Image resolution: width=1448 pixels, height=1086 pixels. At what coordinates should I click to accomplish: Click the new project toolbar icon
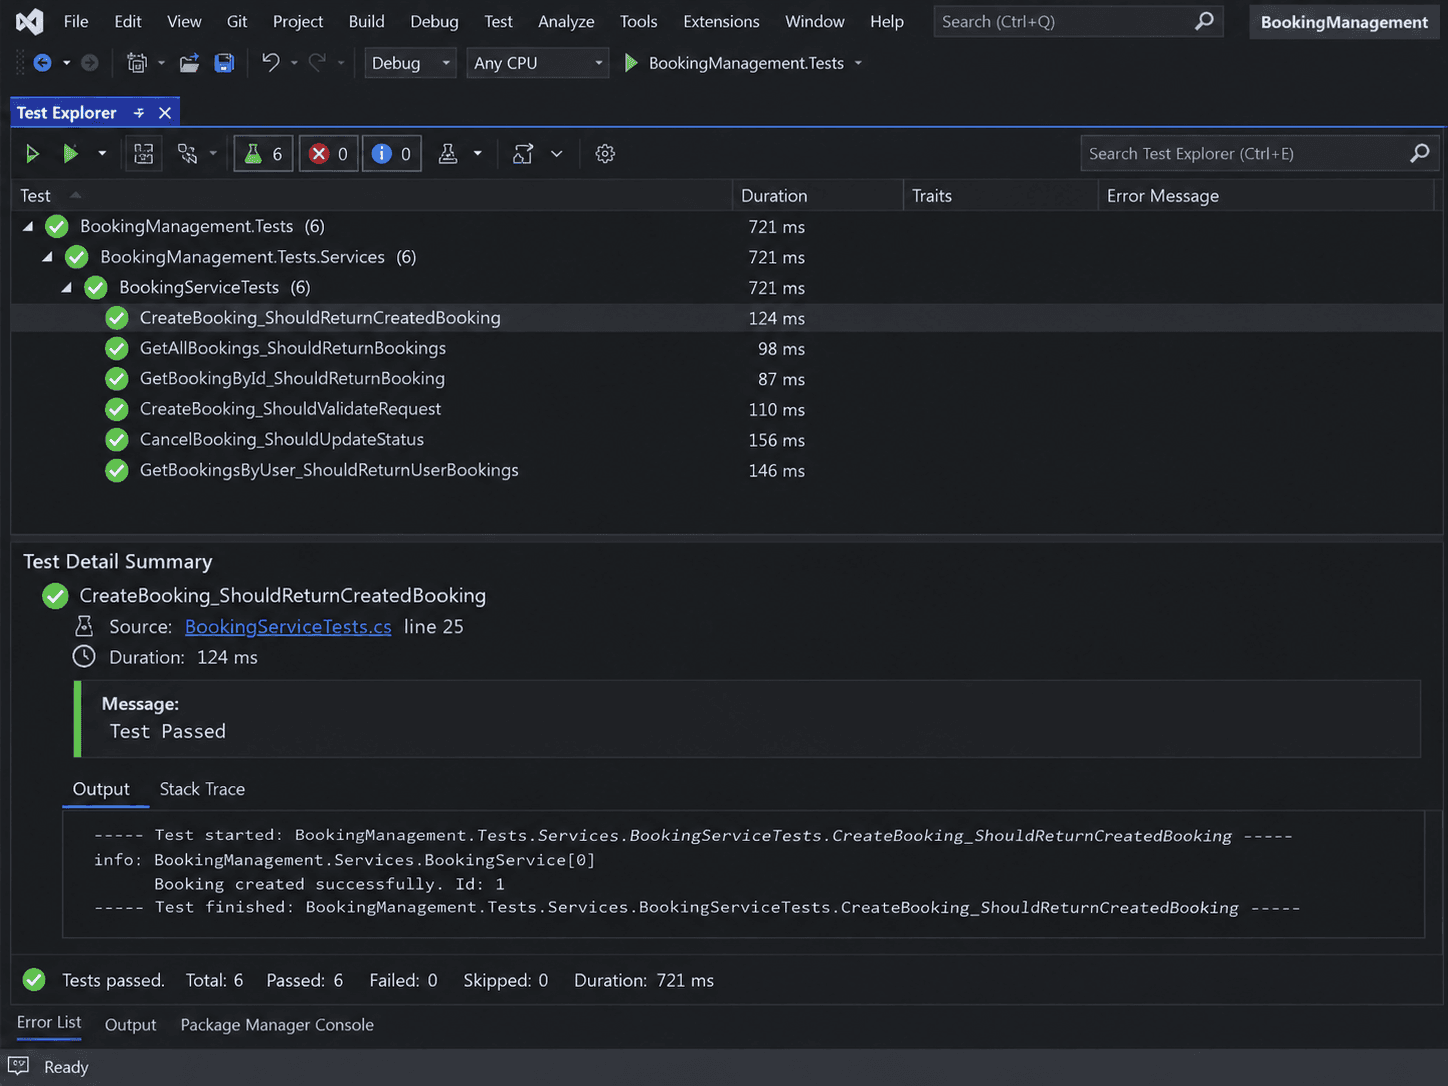[x=137, y=63]
